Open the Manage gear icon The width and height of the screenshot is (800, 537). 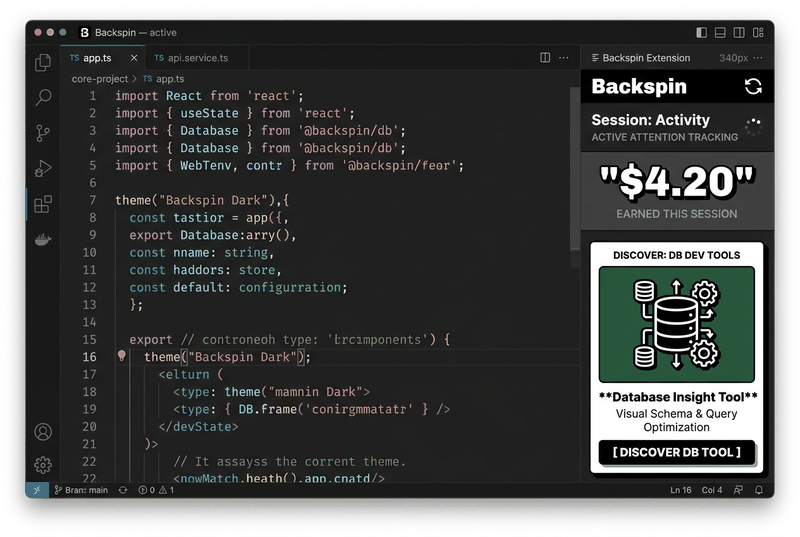coord(43,465)
